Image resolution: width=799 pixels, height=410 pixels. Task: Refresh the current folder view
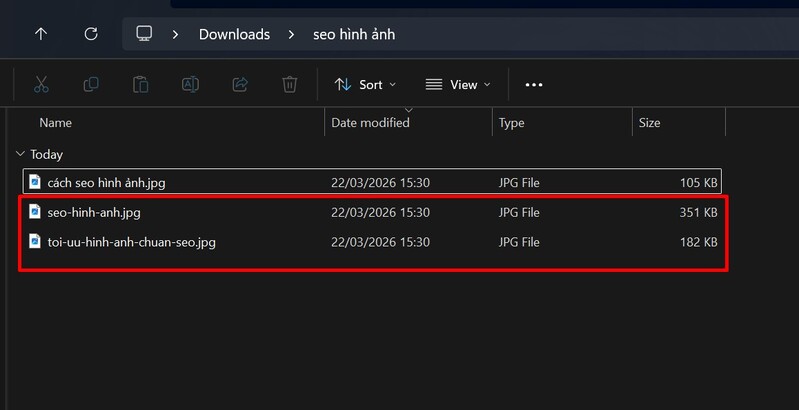point(91,34)
